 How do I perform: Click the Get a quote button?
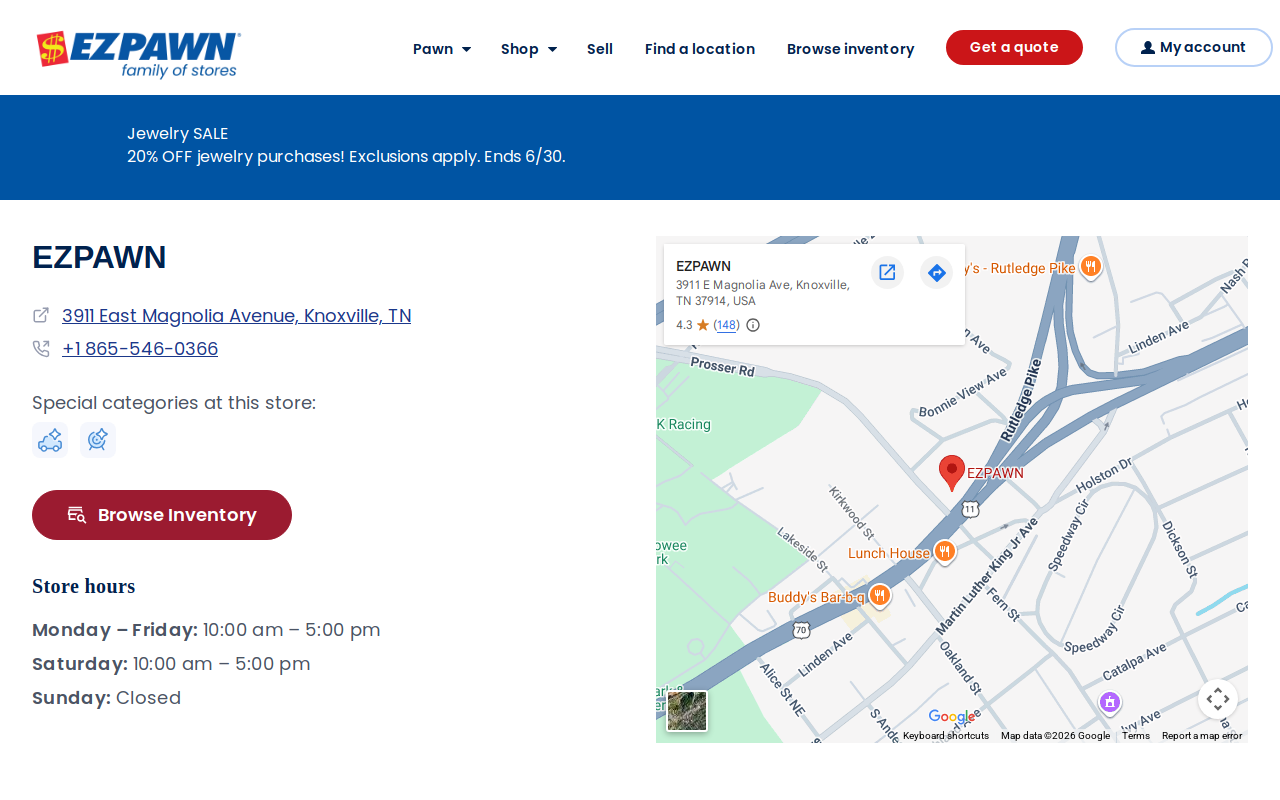[x=1014, y=48]
